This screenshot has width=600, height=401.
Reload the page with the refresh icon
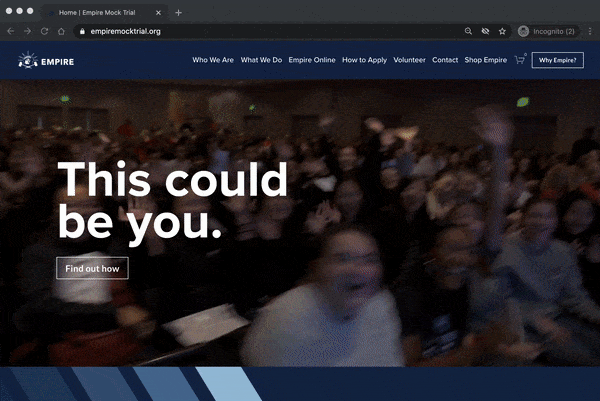click(x=44, y=31)
